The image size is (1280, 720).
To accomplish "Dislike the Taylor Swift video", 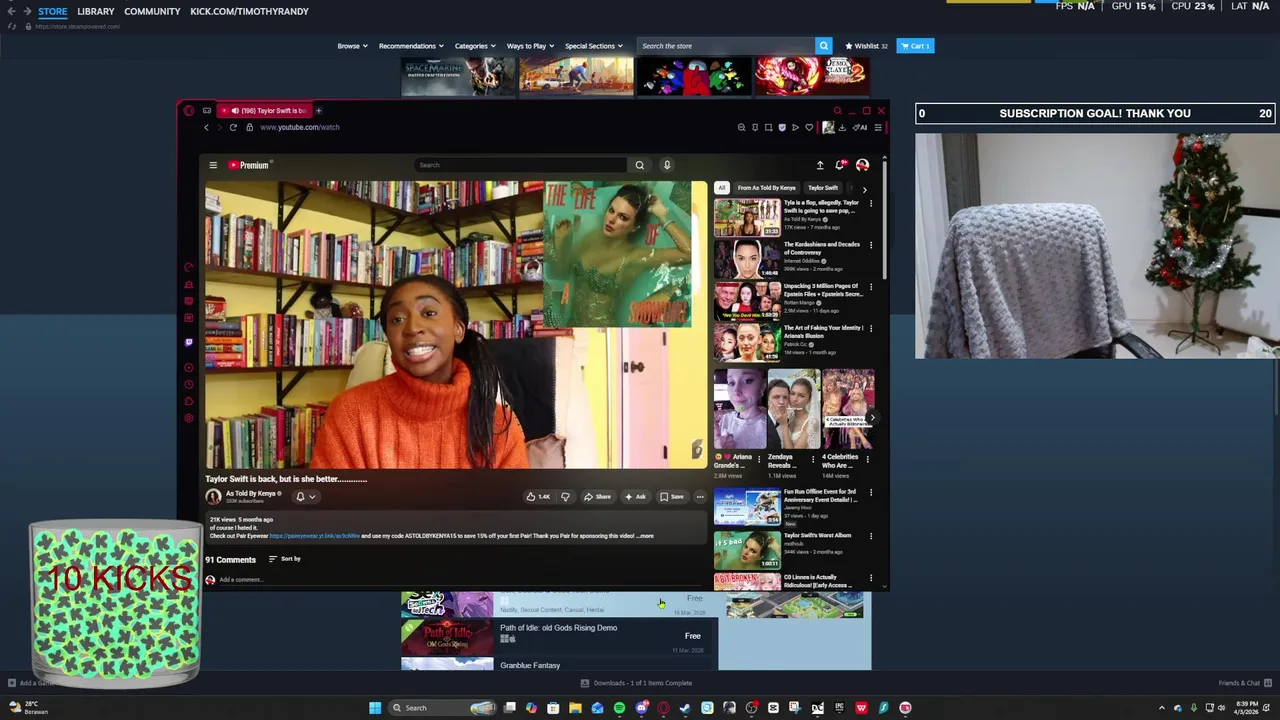I will [565, 496].
